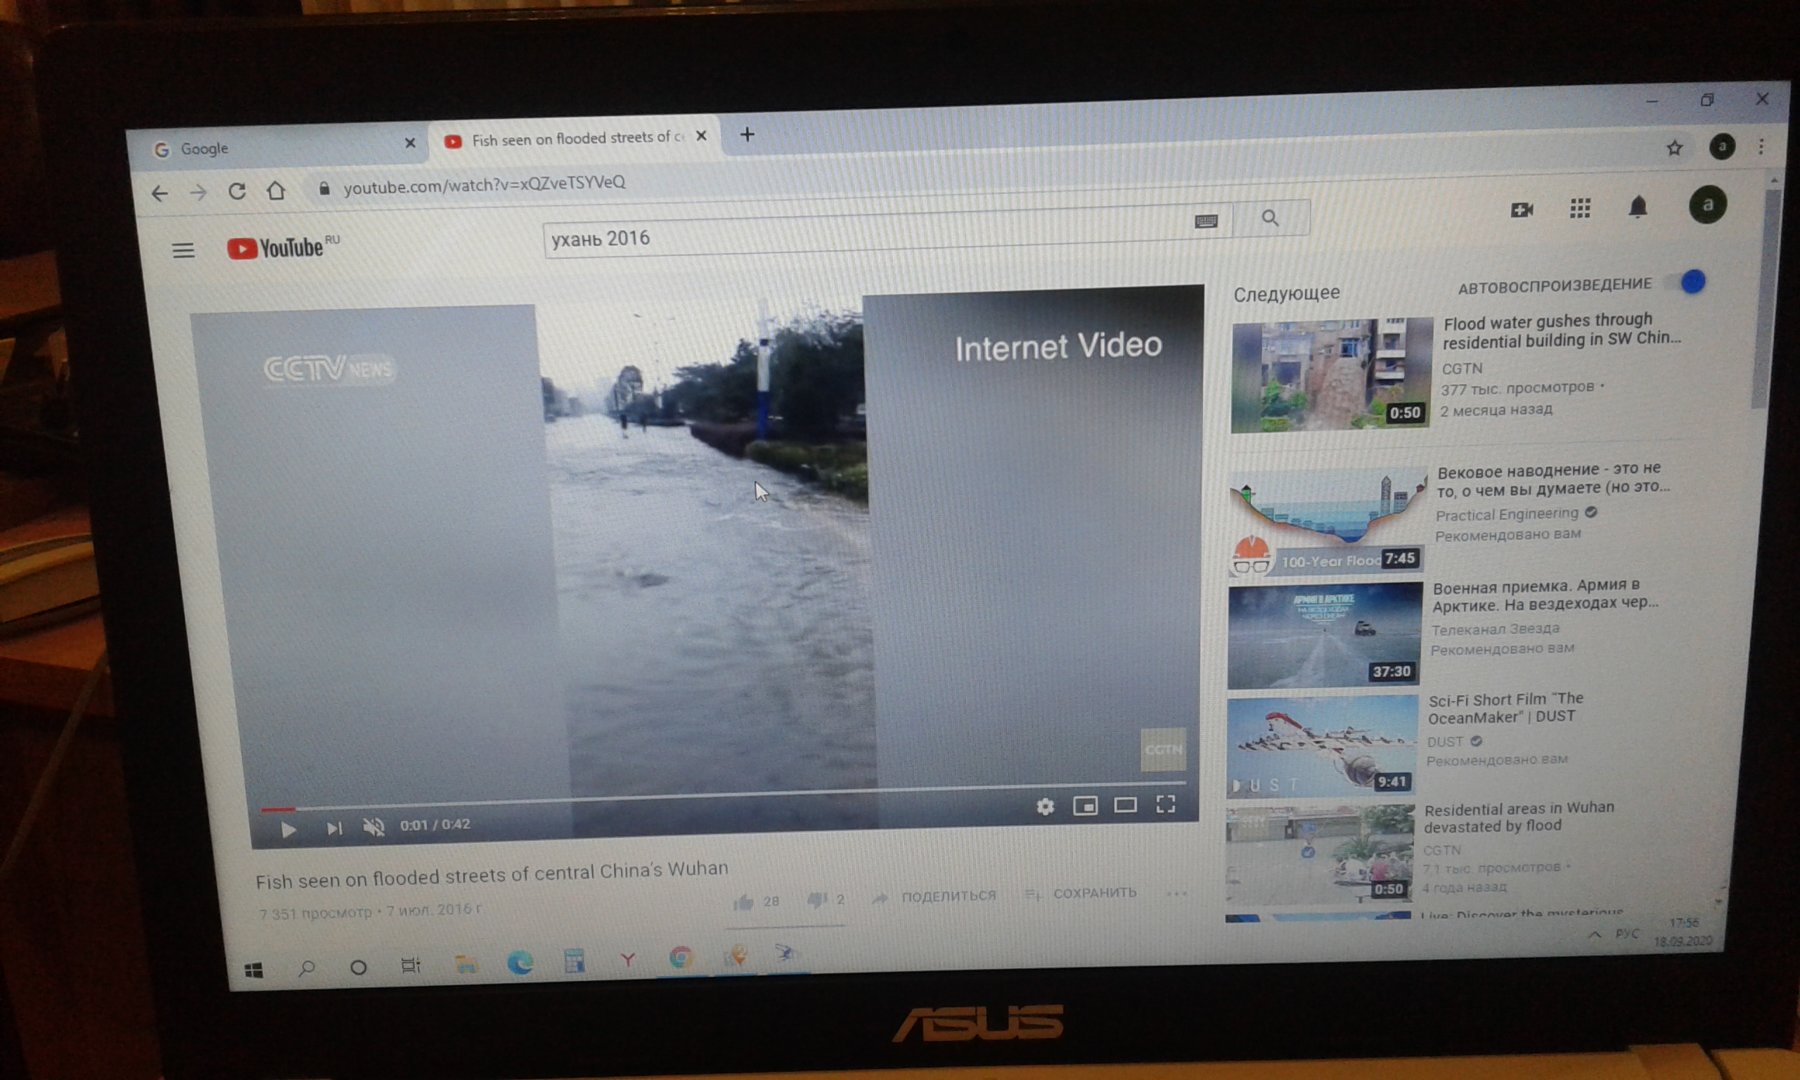Open the OceanMaker short film thumbnail
Screen dimensions: 1800x1080
click(1322, 746)
